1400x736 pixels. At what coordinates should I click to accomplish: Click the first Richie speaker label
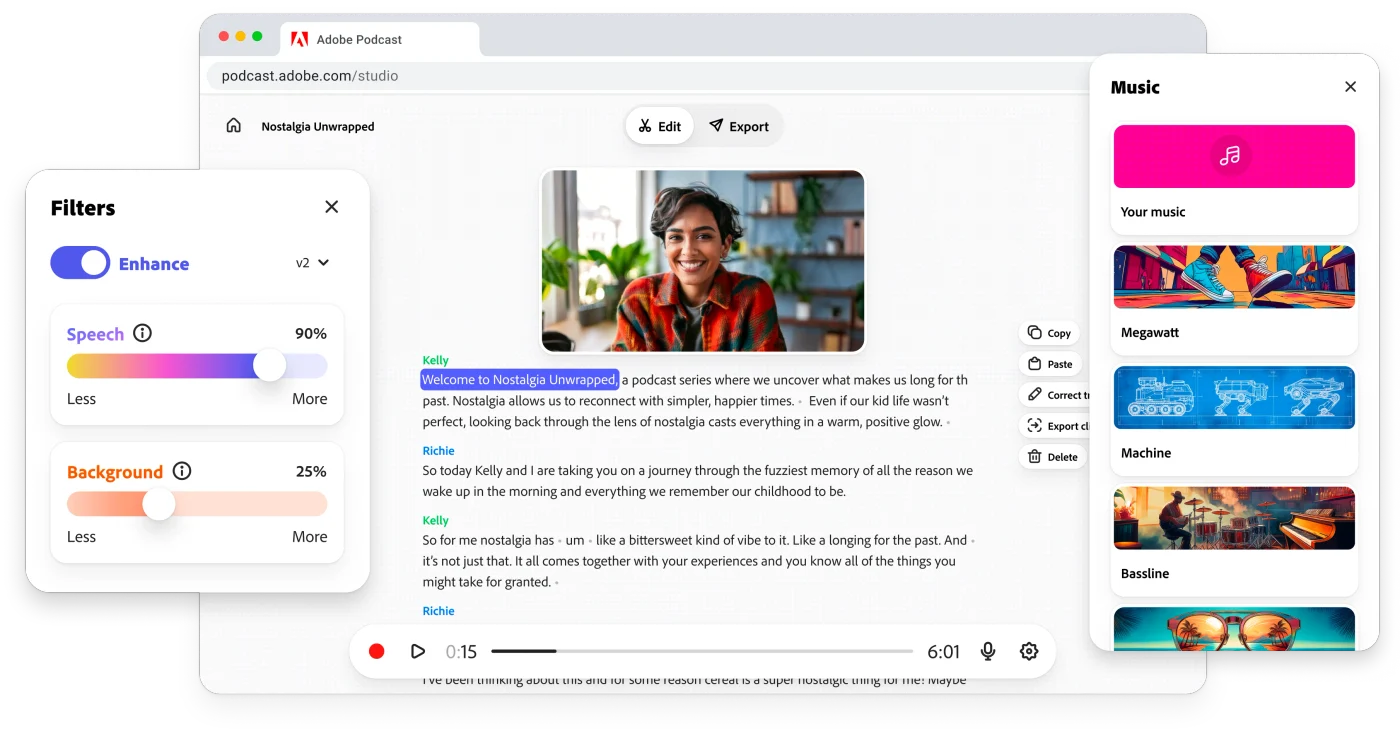pos(438,451)
